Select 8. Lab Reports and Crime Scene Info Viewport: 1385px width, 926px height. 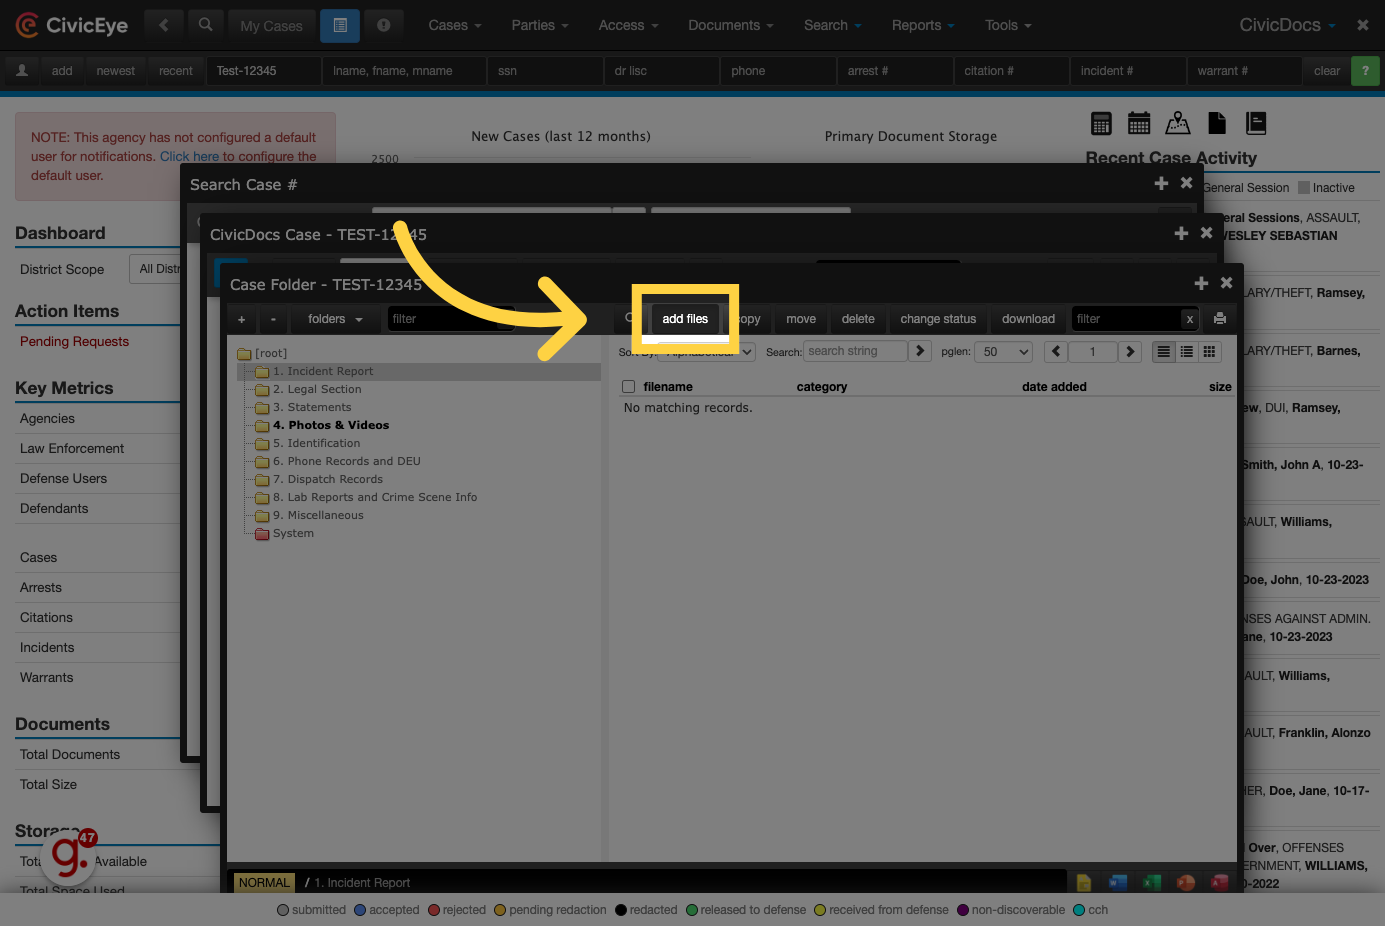375,497
